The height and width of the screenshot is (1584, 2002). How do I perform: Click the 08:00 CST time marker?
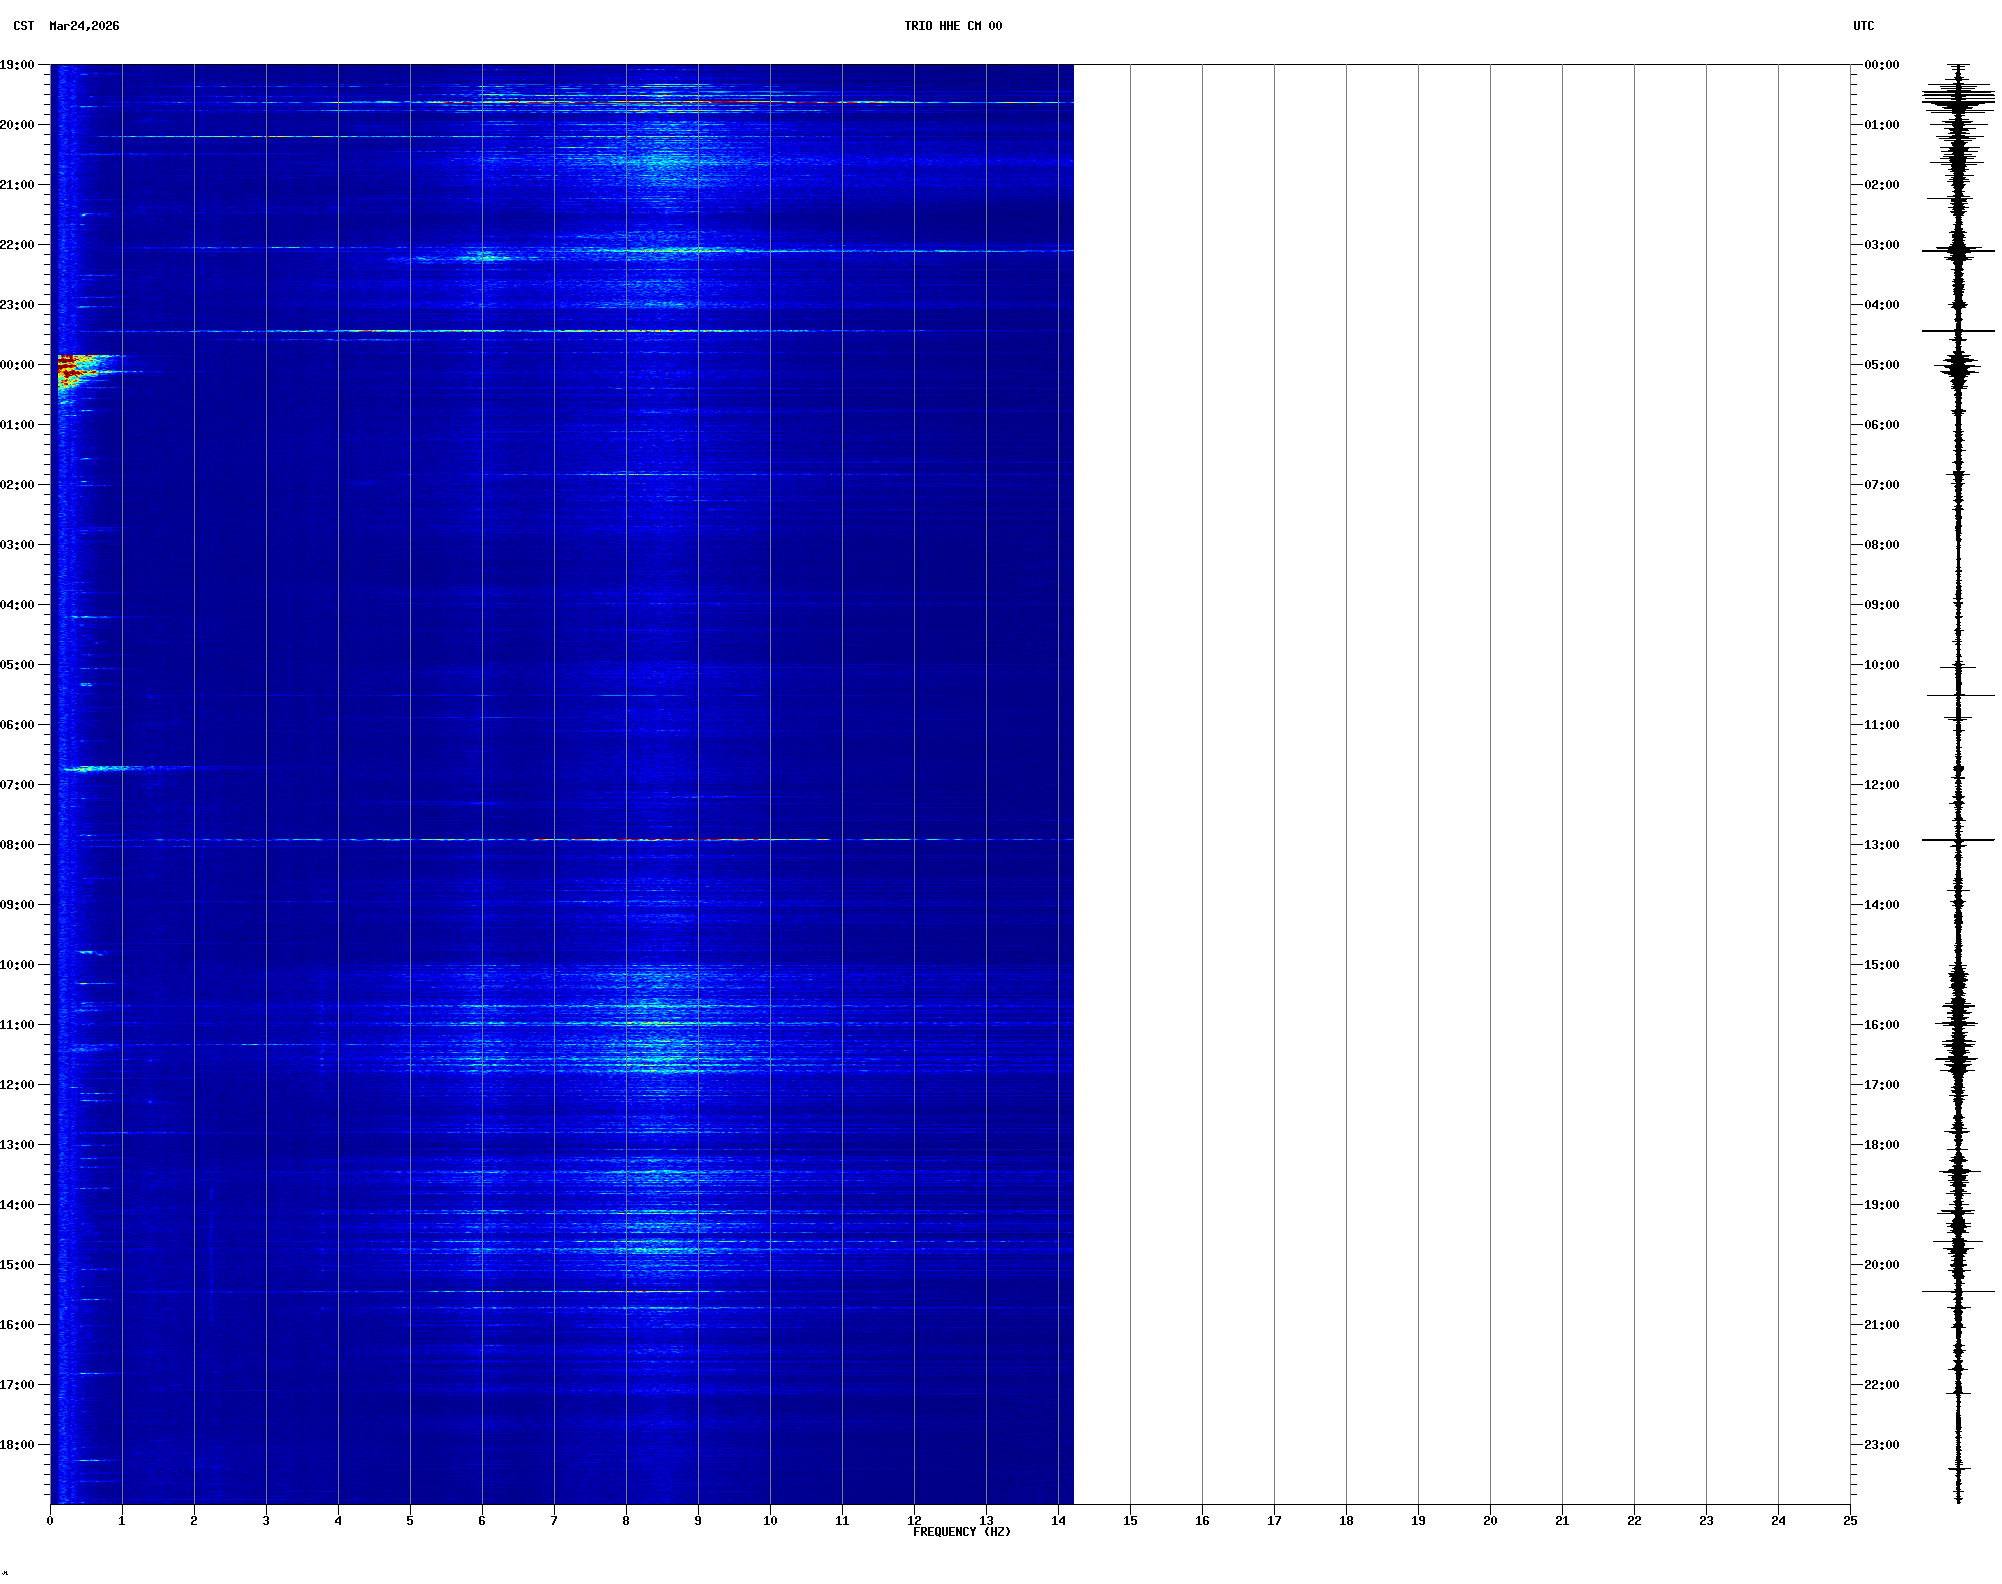(18, 845)
